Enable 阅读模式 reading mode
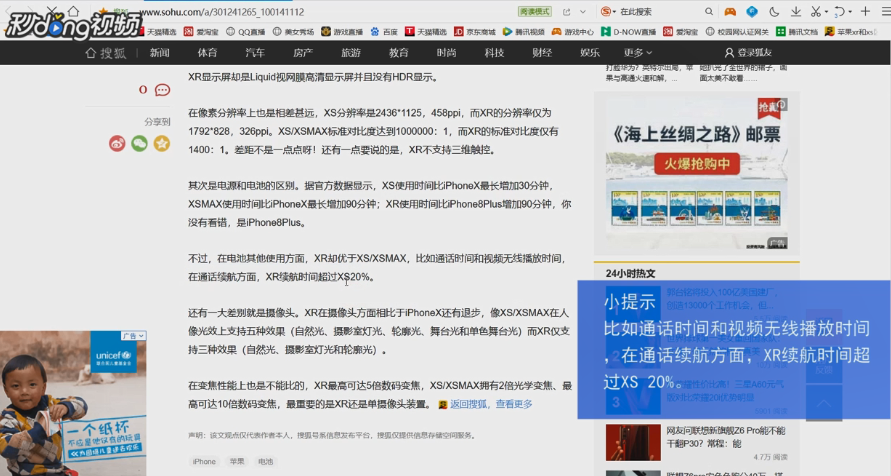Screen dimensions: 891x476 535,11
